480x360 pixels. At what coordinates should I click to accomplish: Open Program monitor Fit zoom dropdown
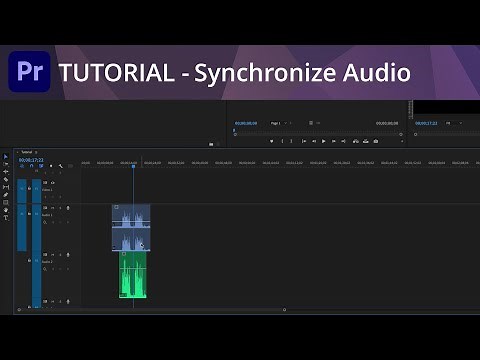454,123
